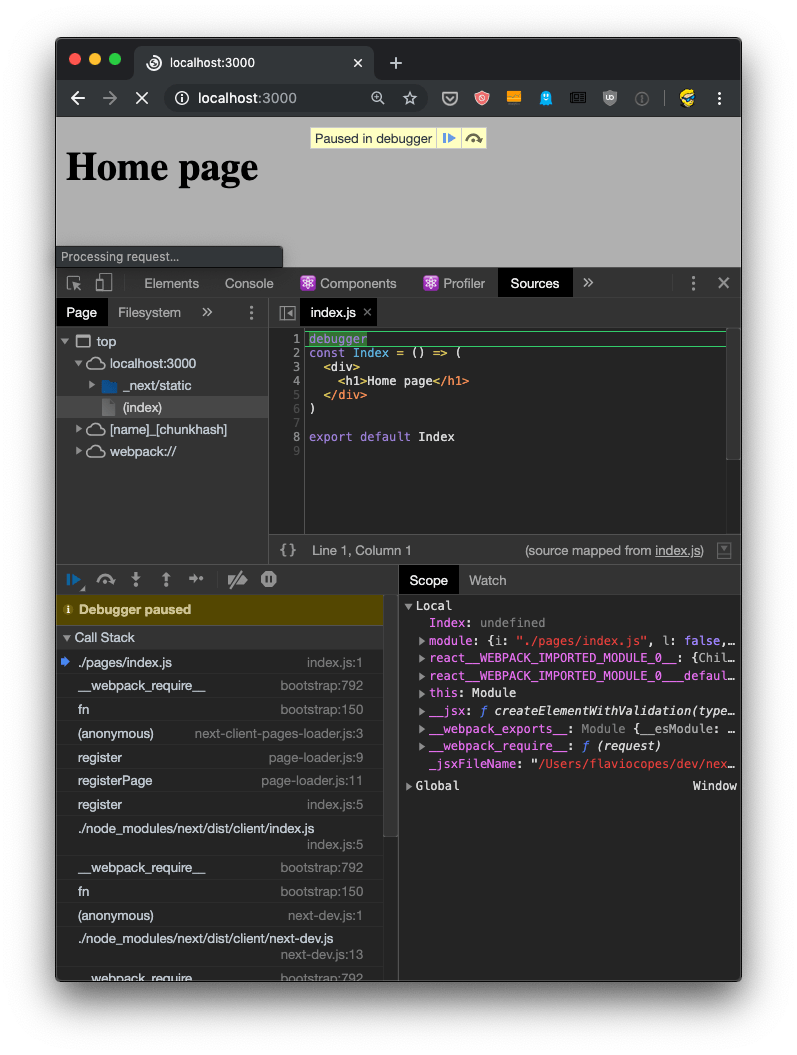Open the Watch tab

point(487,580)
